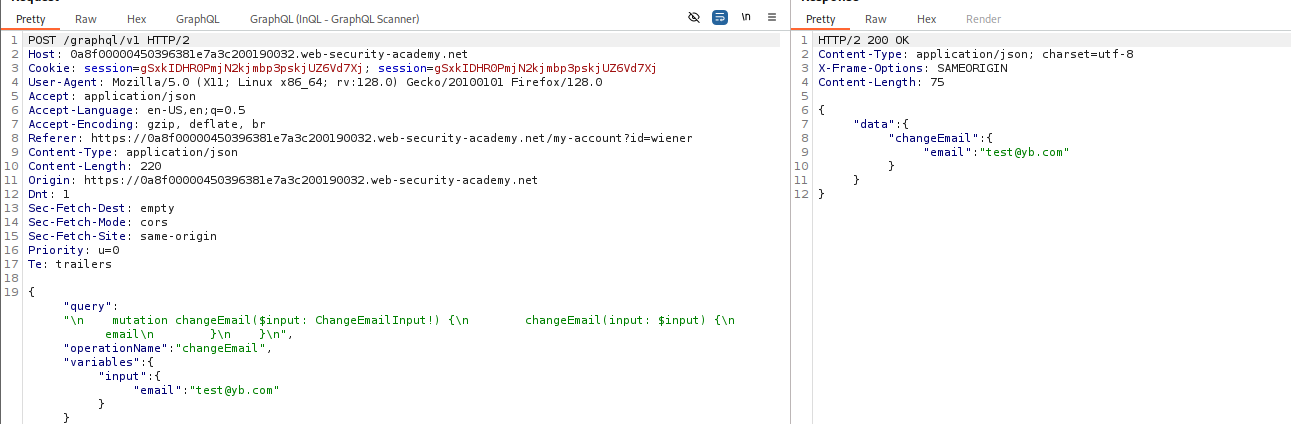The height and width of the screenshot is (424, 1291).
Task: Select the GraphQL (InQL - GraphQL Scanner) tab
Action: (334, 19)
